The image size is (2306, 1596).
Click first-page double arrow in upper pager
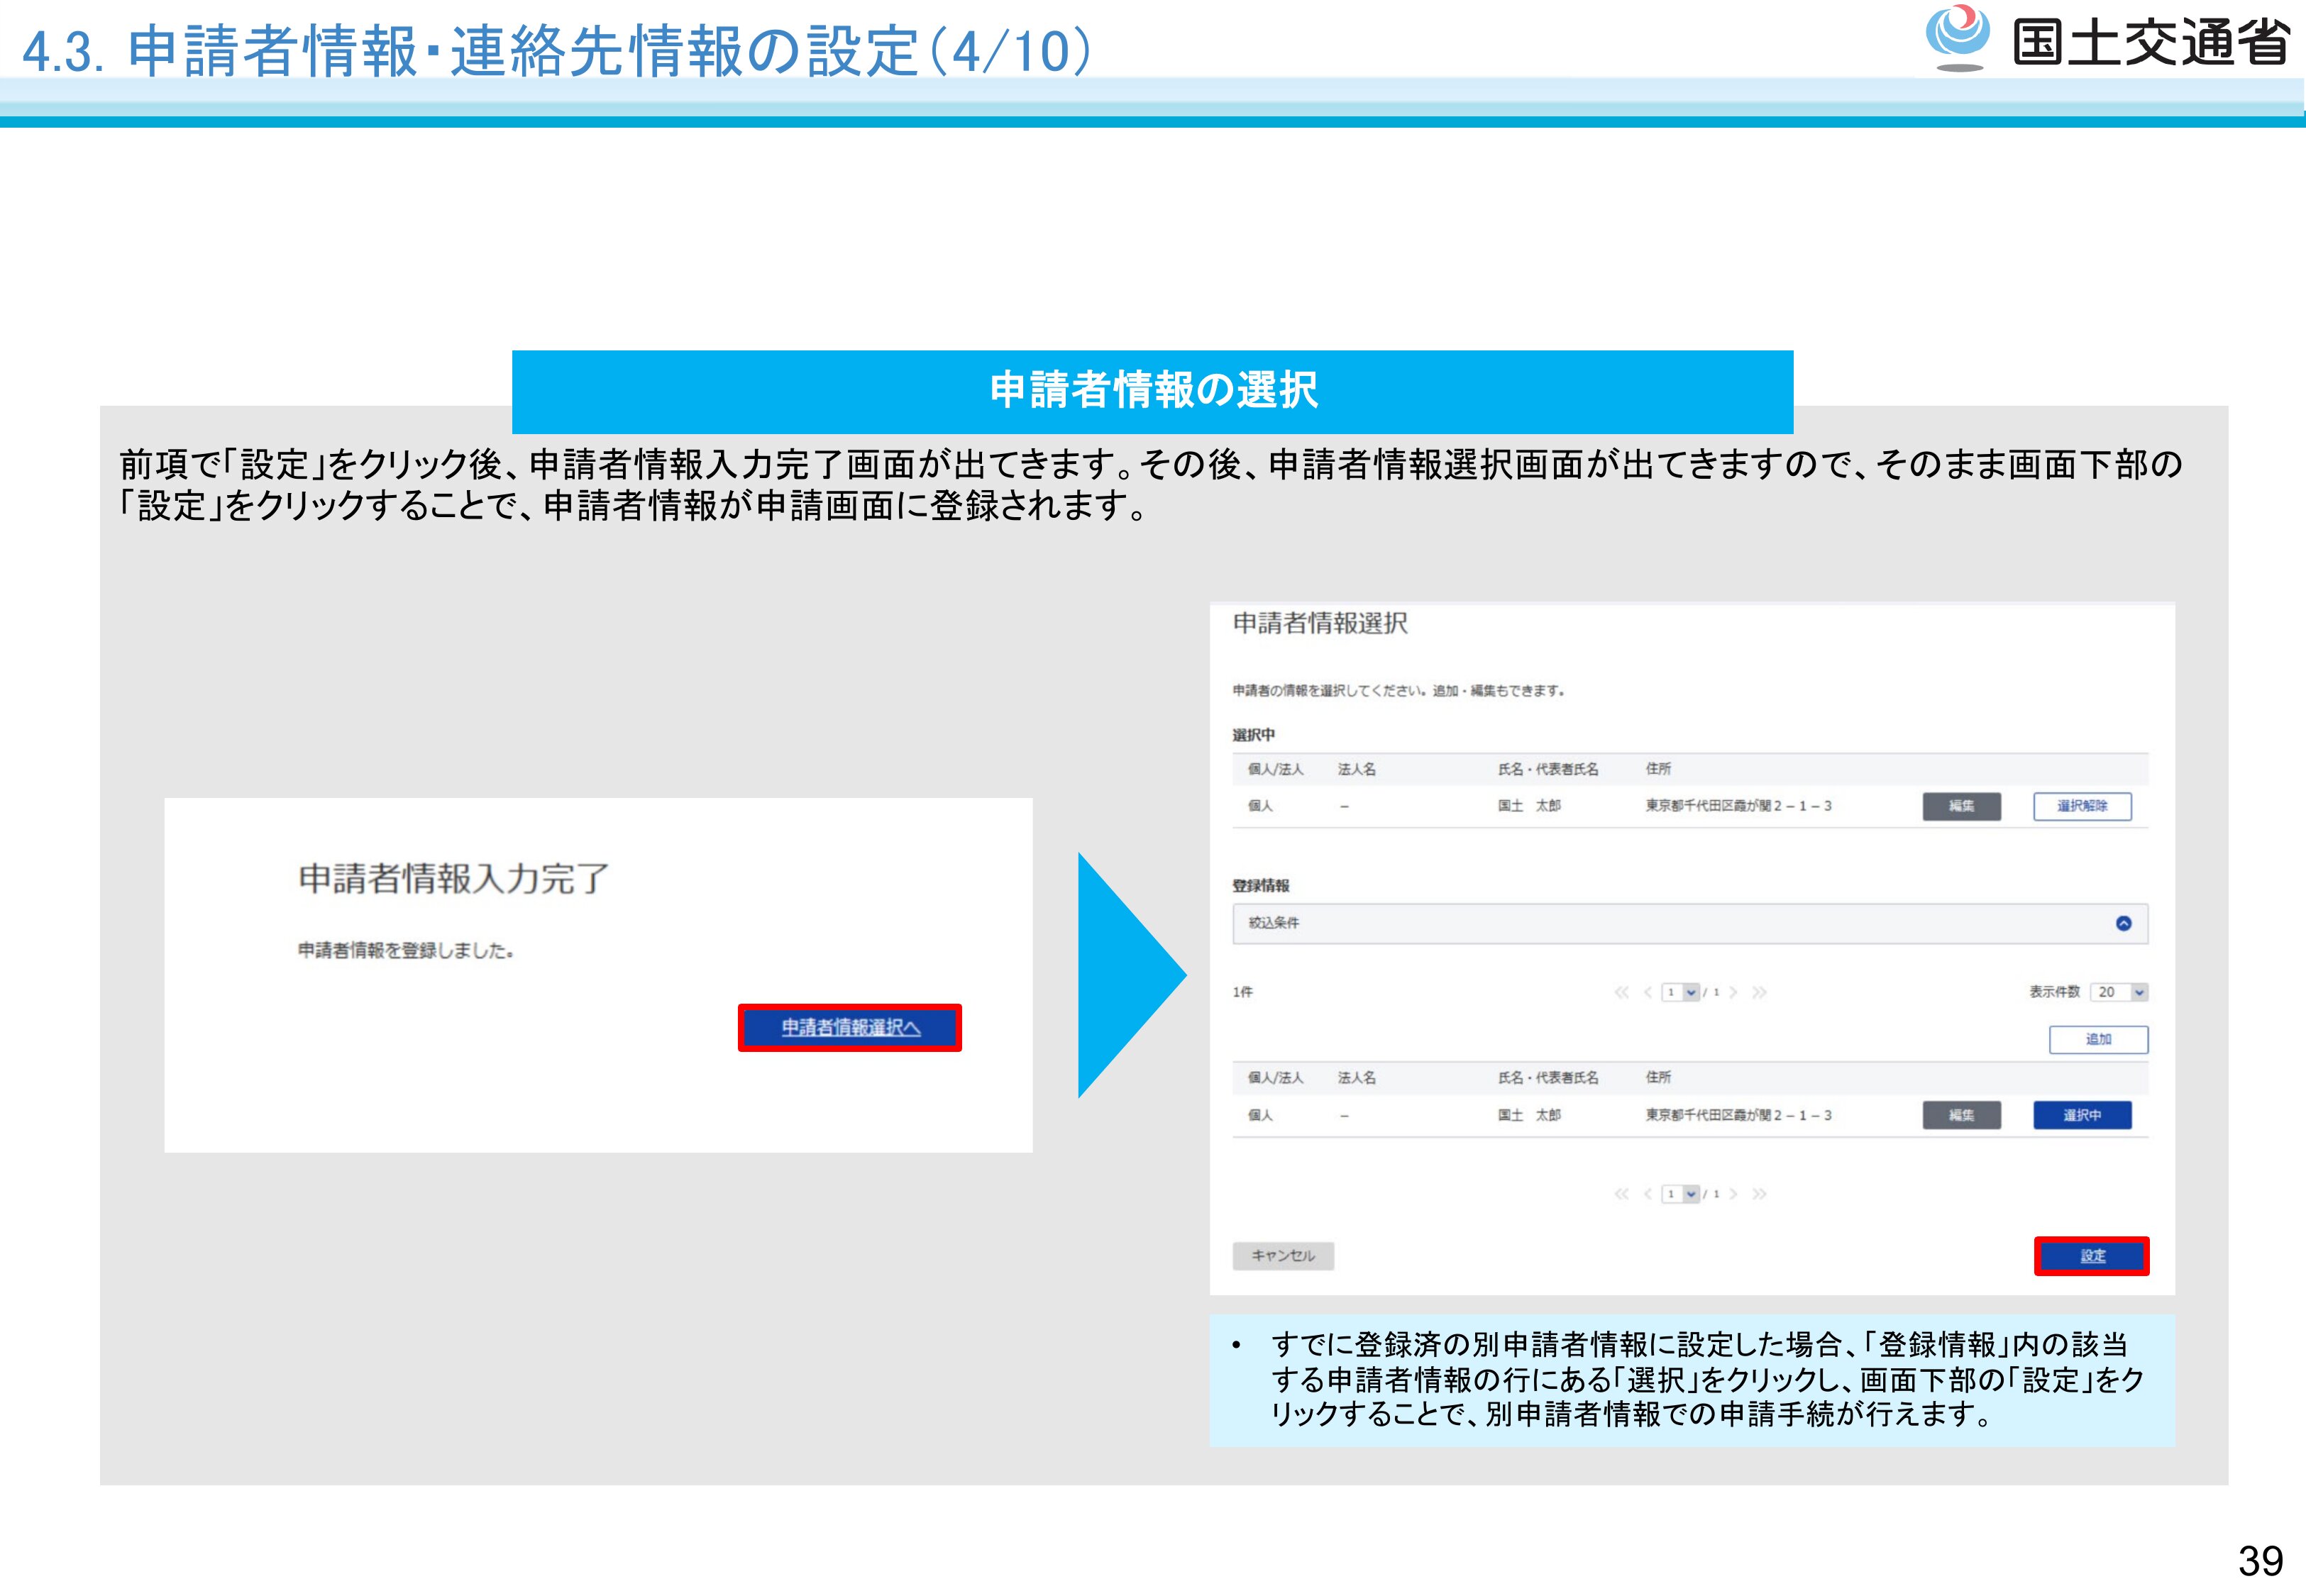click(x=1621, y=992)
